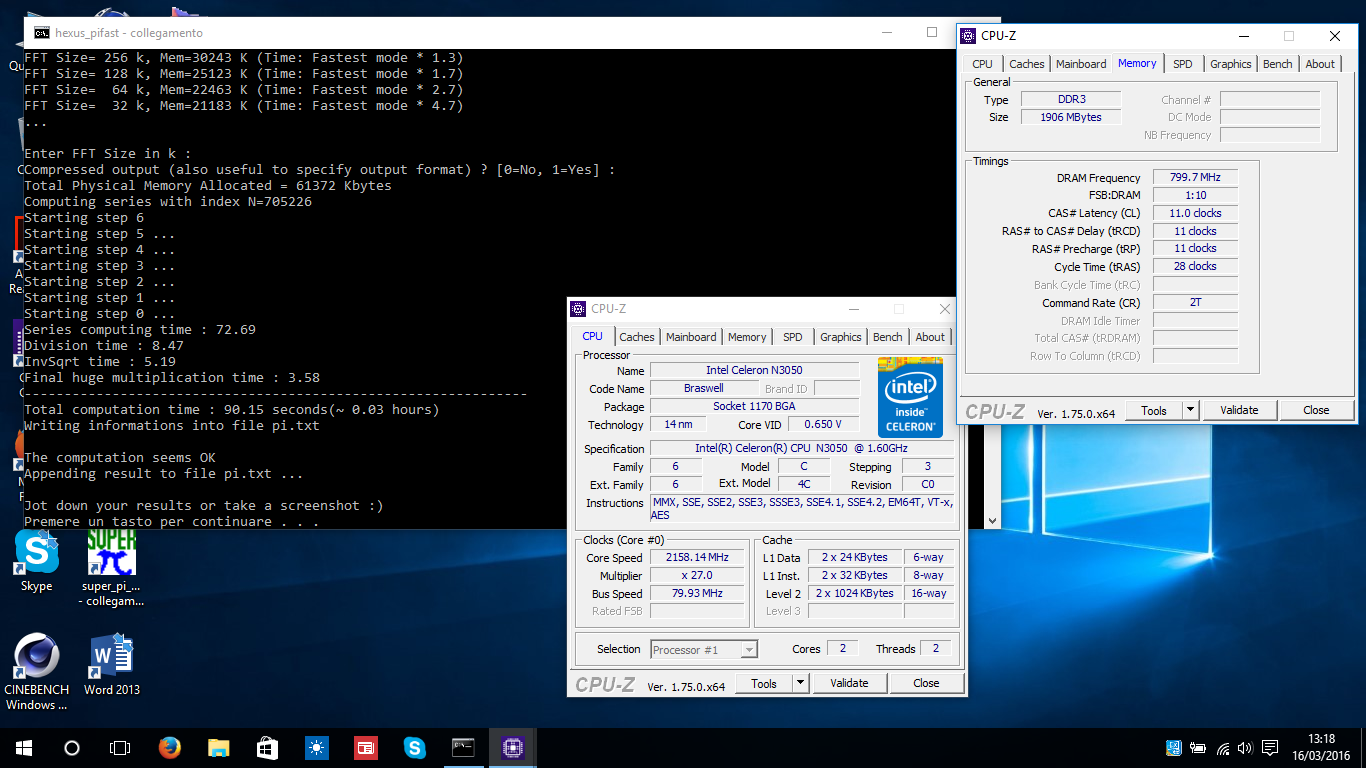Open network status in system tray

[x=1222, y=748]
